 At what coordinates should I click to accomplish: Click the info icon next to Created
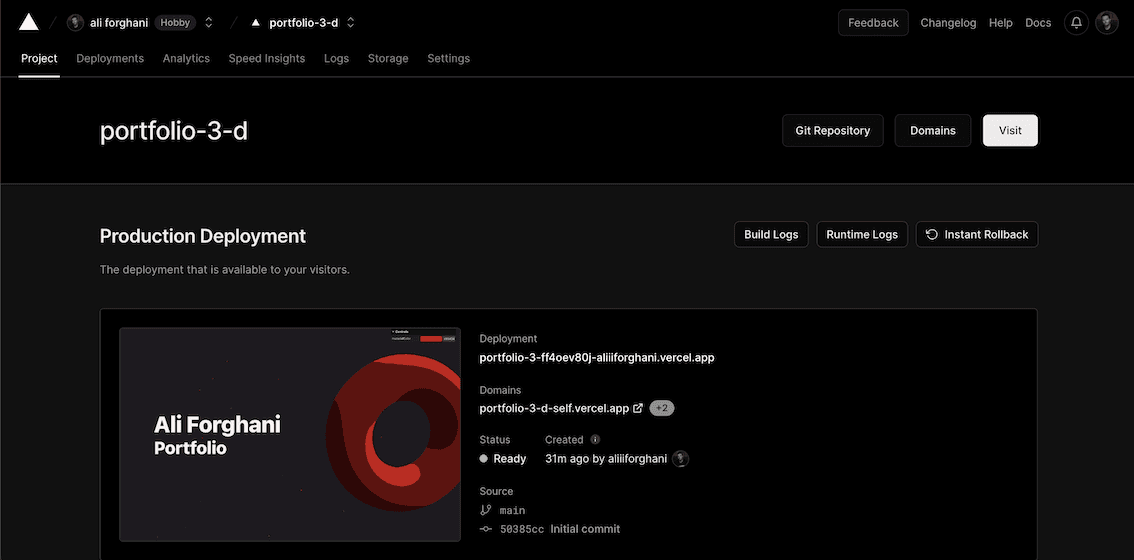(x=595, y=439)
